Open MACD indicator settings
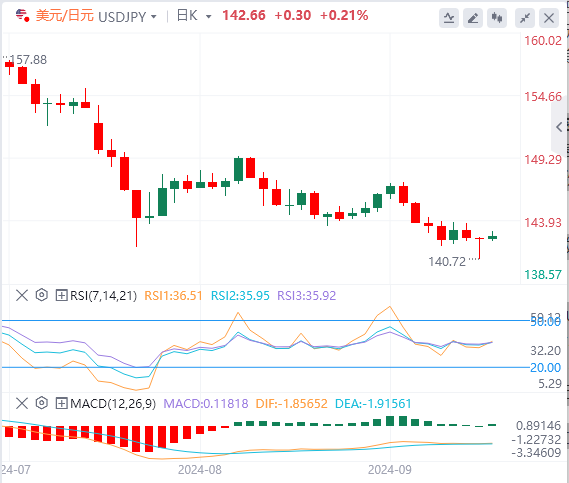Screen dimensions: 569x483 tap(42, 403)
